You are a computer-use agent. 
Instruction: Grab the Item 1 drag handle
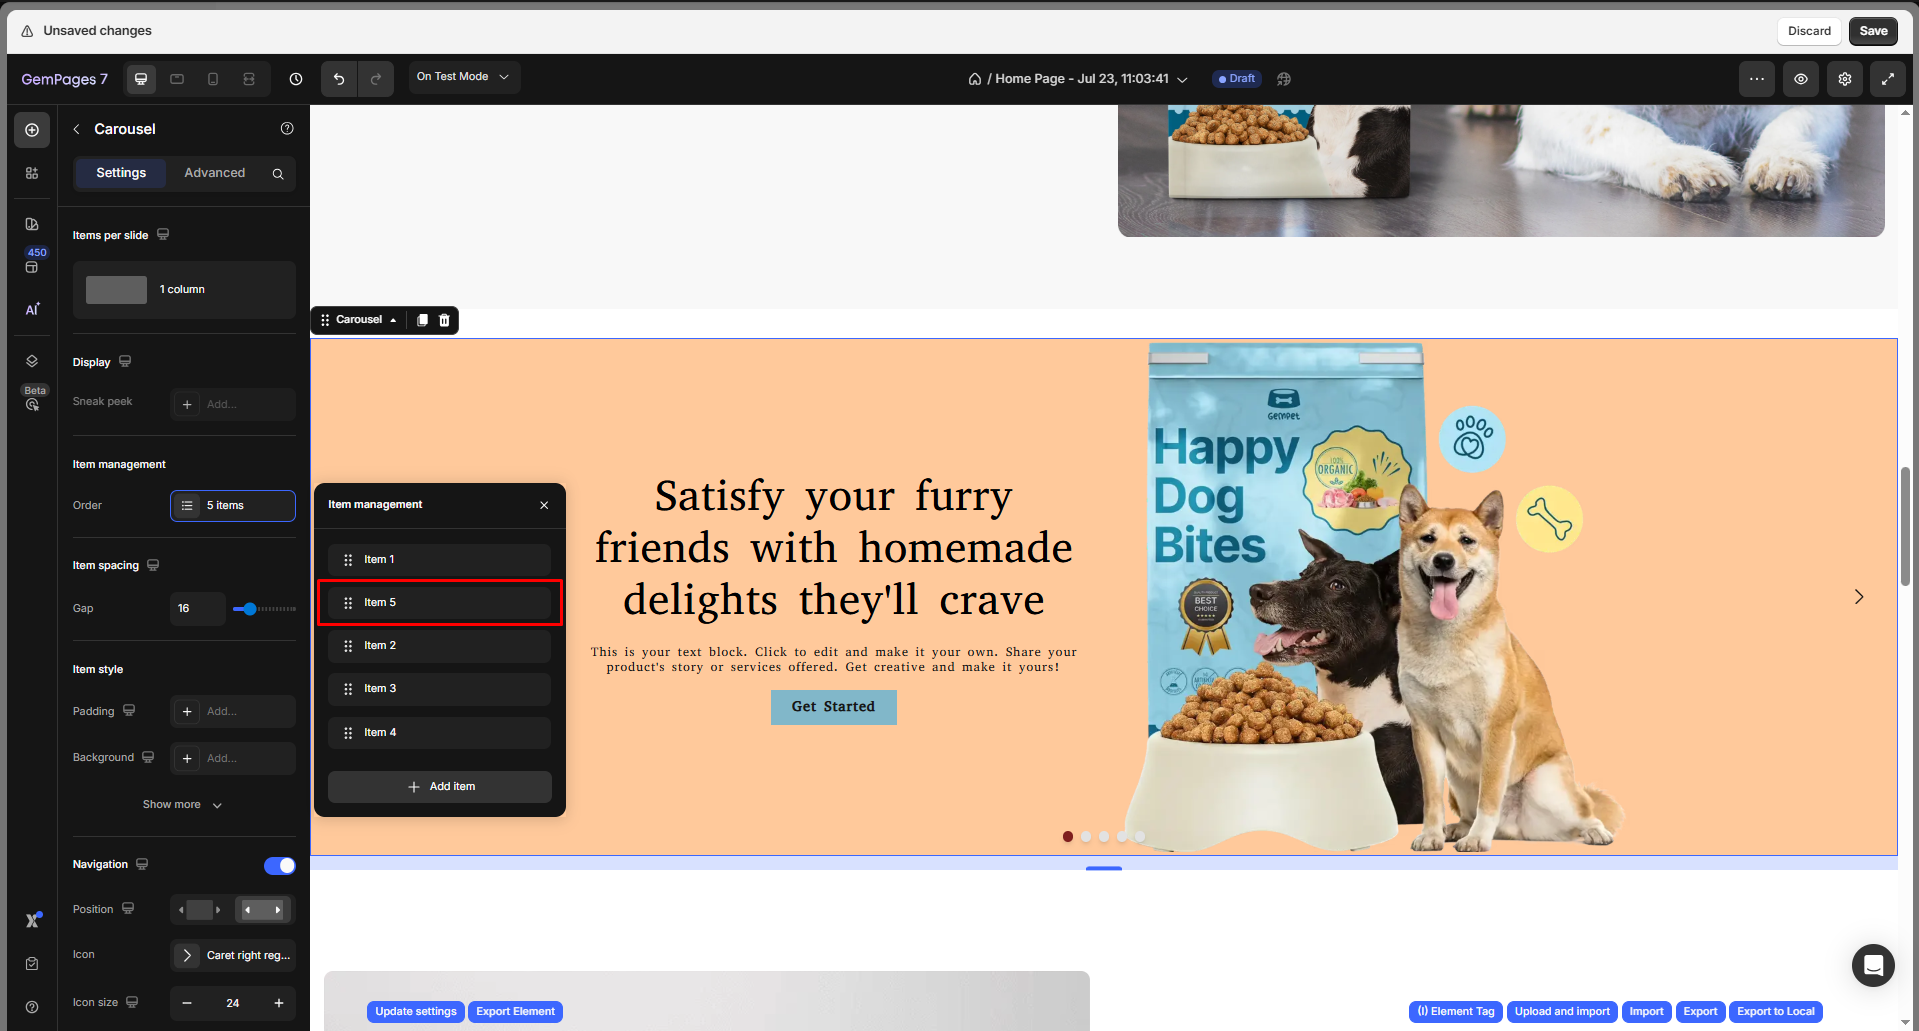[348, 560]
